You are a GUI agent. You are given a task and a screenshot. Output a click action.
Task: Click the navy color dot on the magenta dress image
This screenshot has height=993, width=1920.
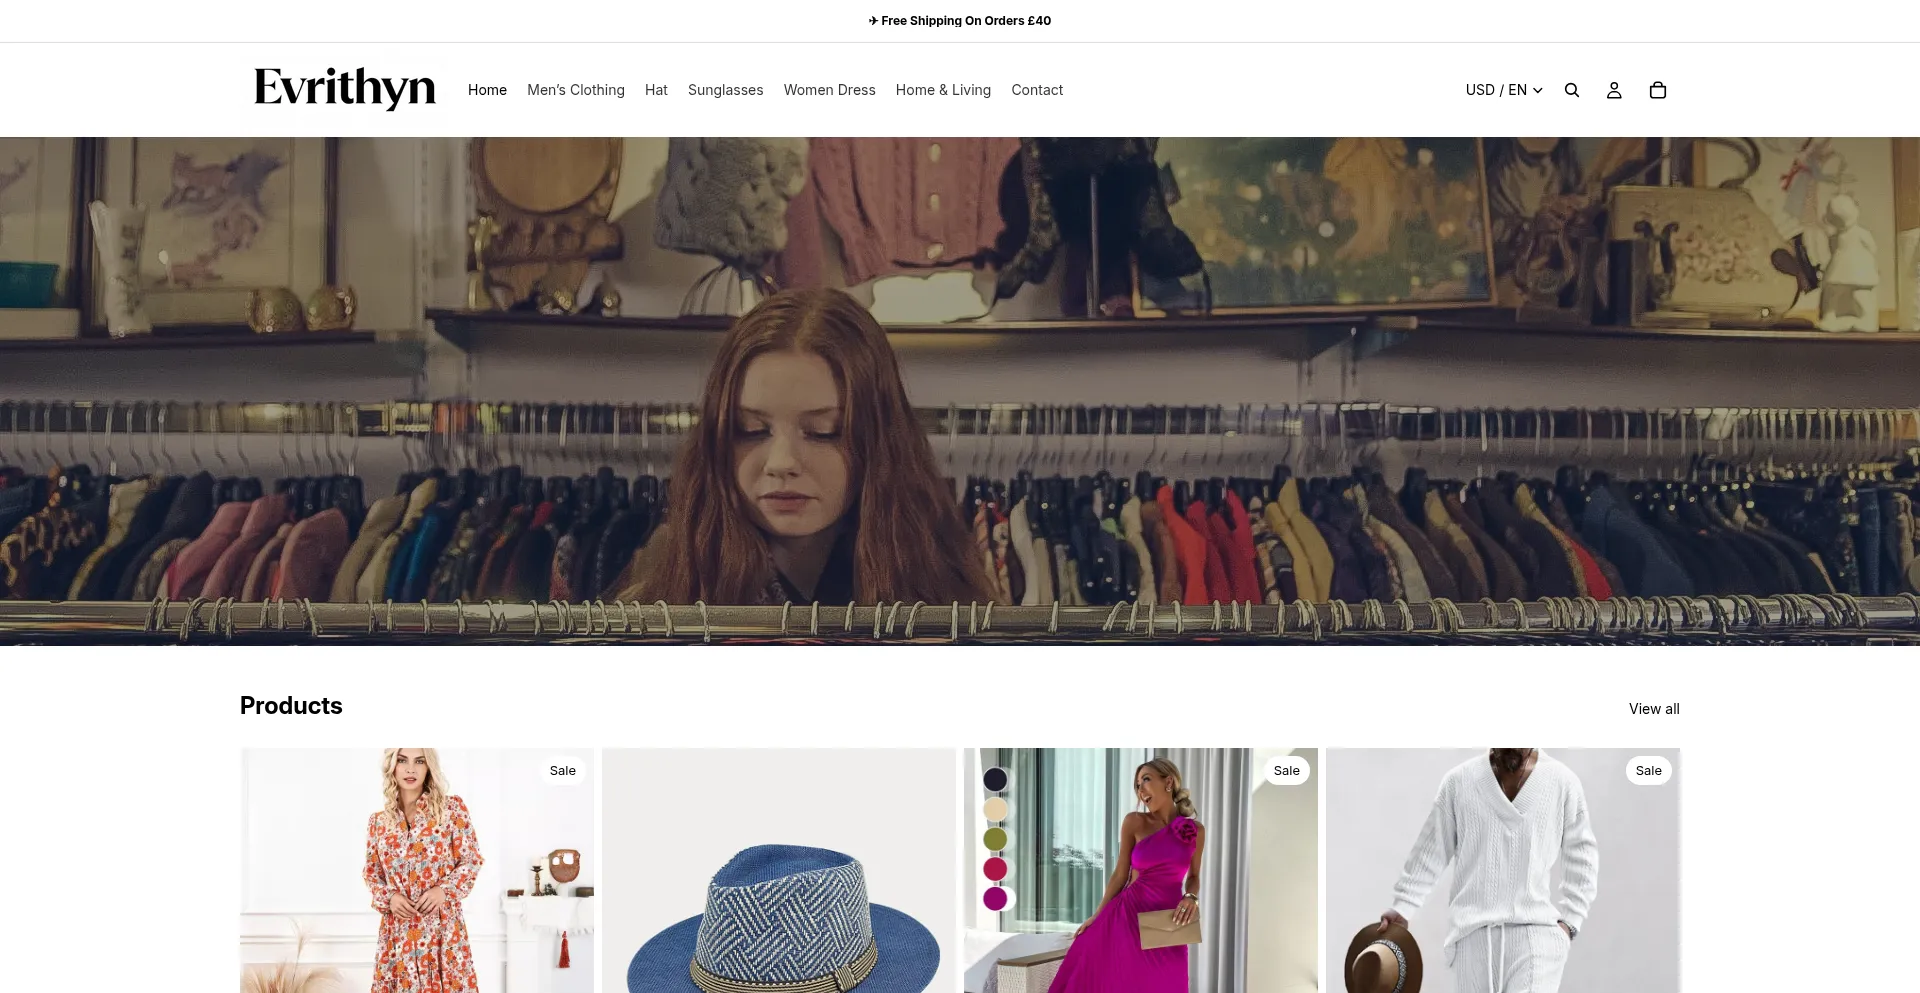pos(995,779)
